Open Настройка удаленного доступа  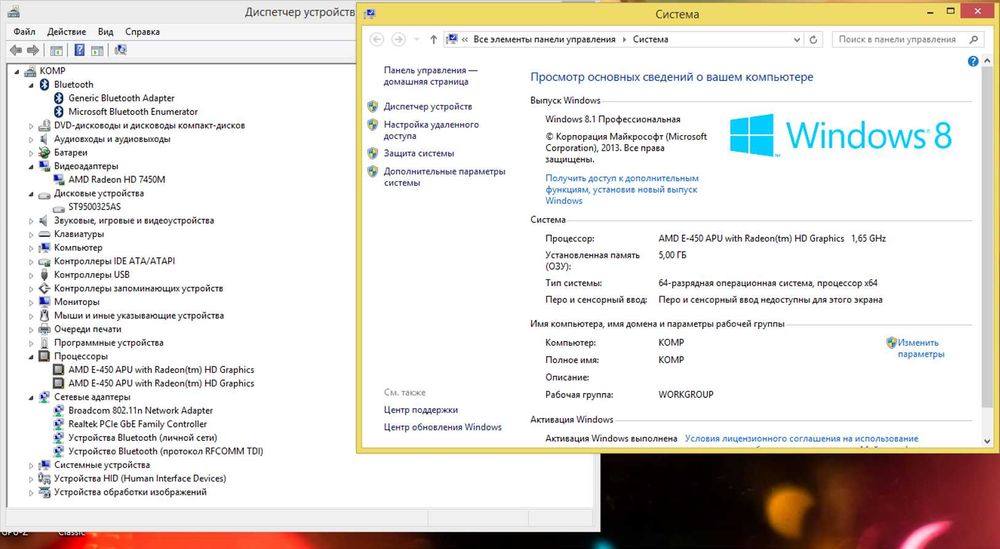click(x=431, y=130)
